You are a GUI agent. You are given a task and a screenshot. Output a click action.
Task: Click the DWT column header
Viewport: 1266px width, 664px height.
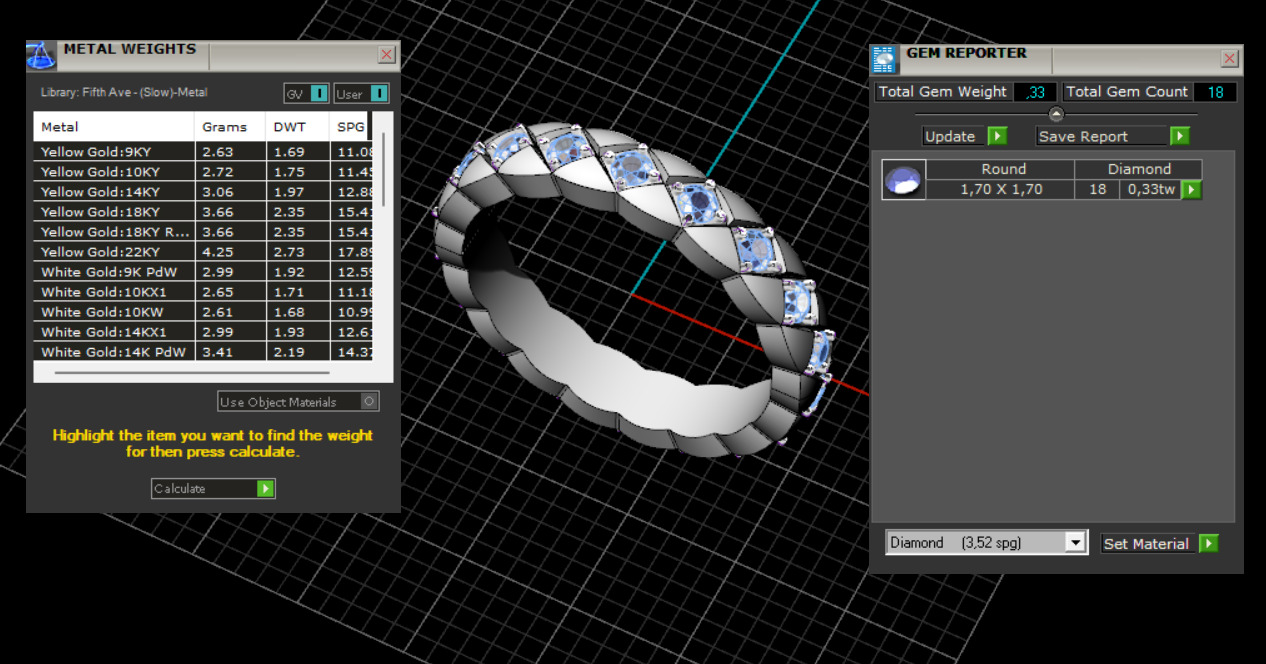click(x=297, y=127)
